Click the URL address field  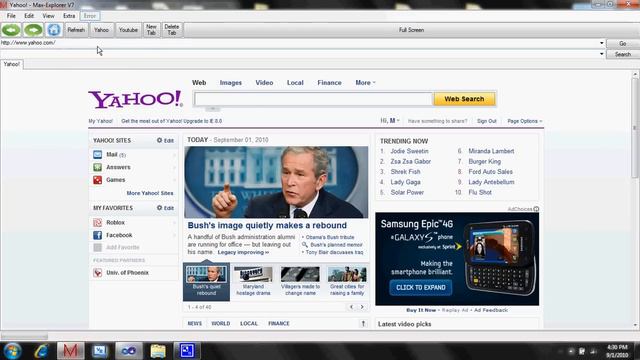300,43
